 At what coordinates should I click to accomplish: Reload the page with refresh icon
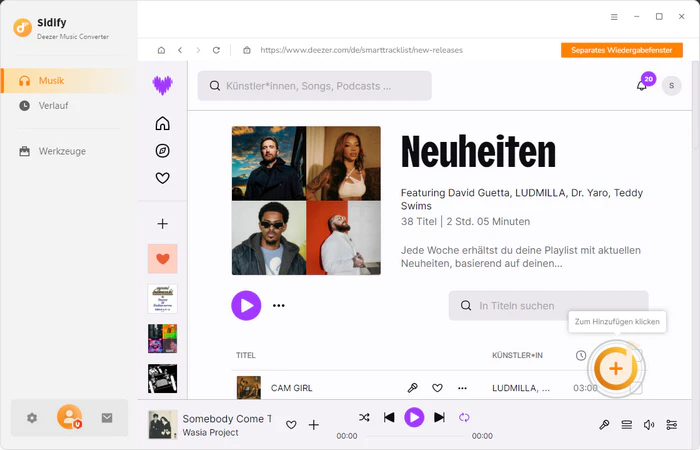pyautogui.click(x=216, y=50)
